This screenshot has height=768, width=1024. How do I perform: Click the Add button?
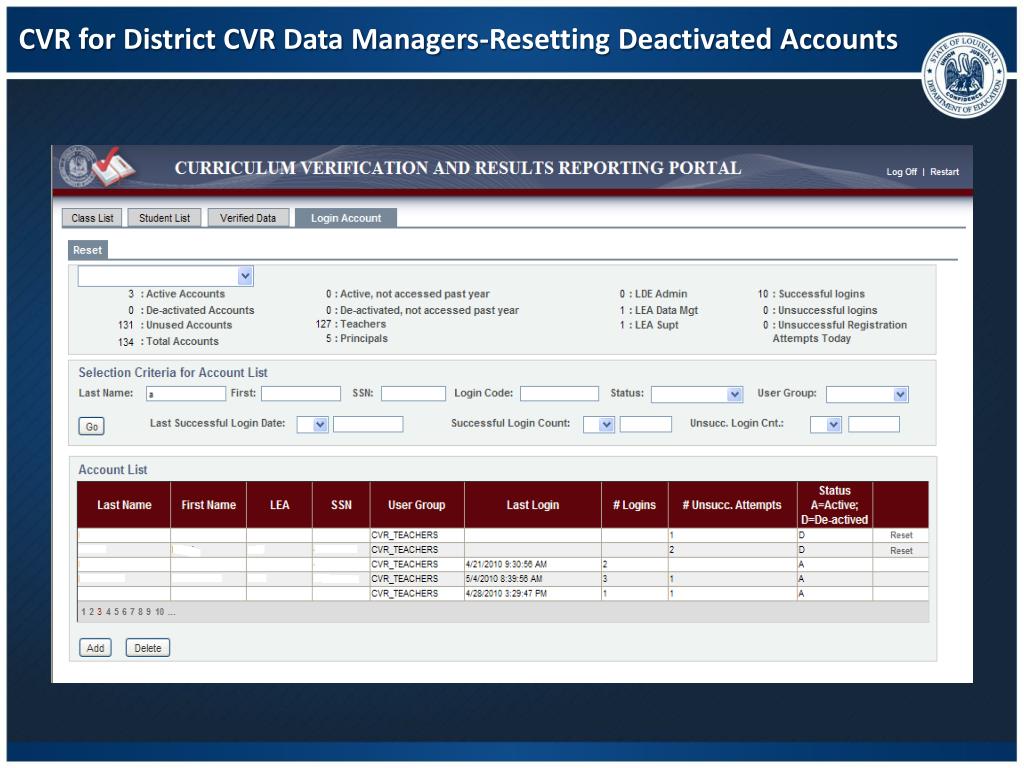click(x=95, y=648)
